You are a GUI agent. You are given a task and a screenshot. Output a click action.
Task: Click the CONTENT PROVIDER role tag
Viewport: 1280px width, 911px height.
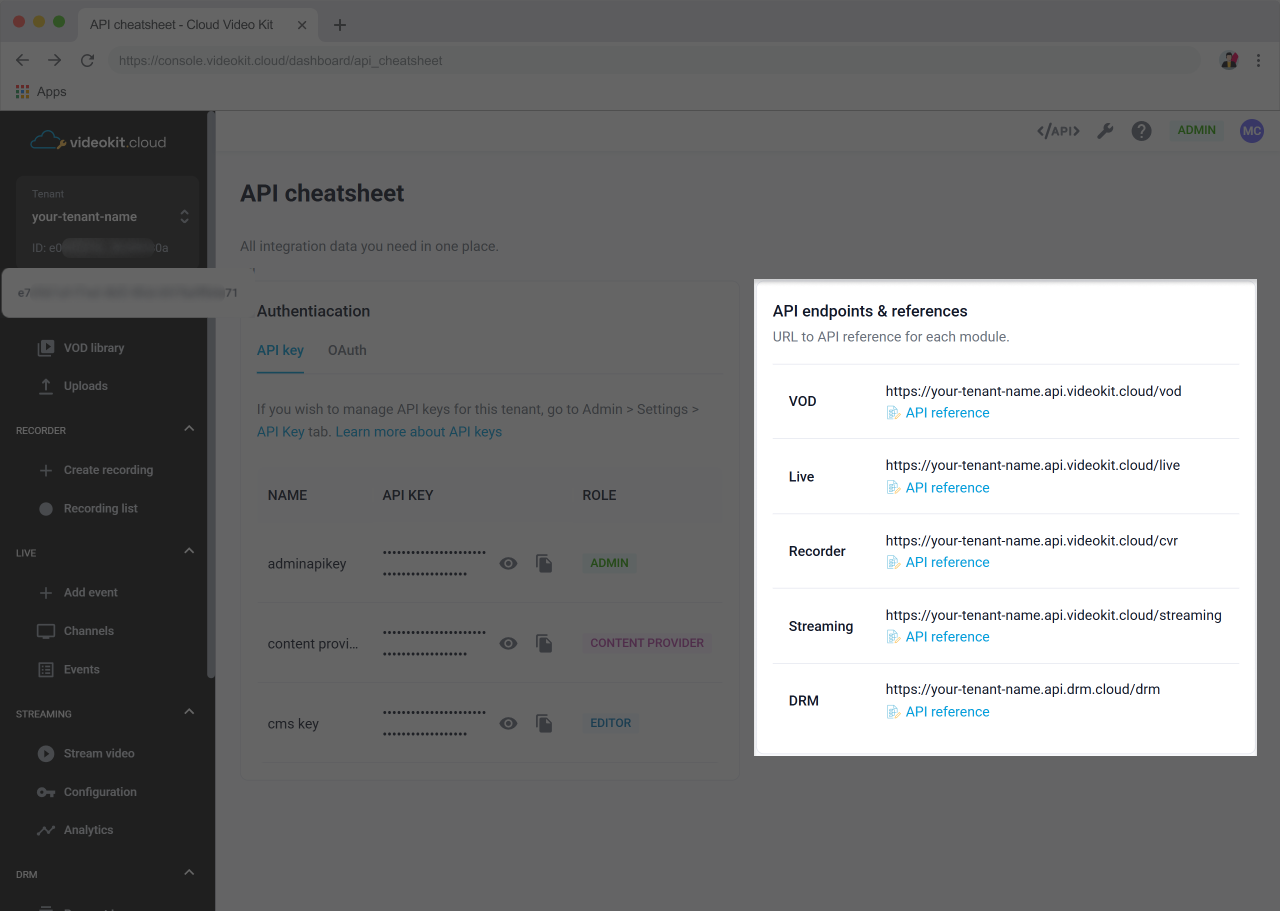coord(647,643)
